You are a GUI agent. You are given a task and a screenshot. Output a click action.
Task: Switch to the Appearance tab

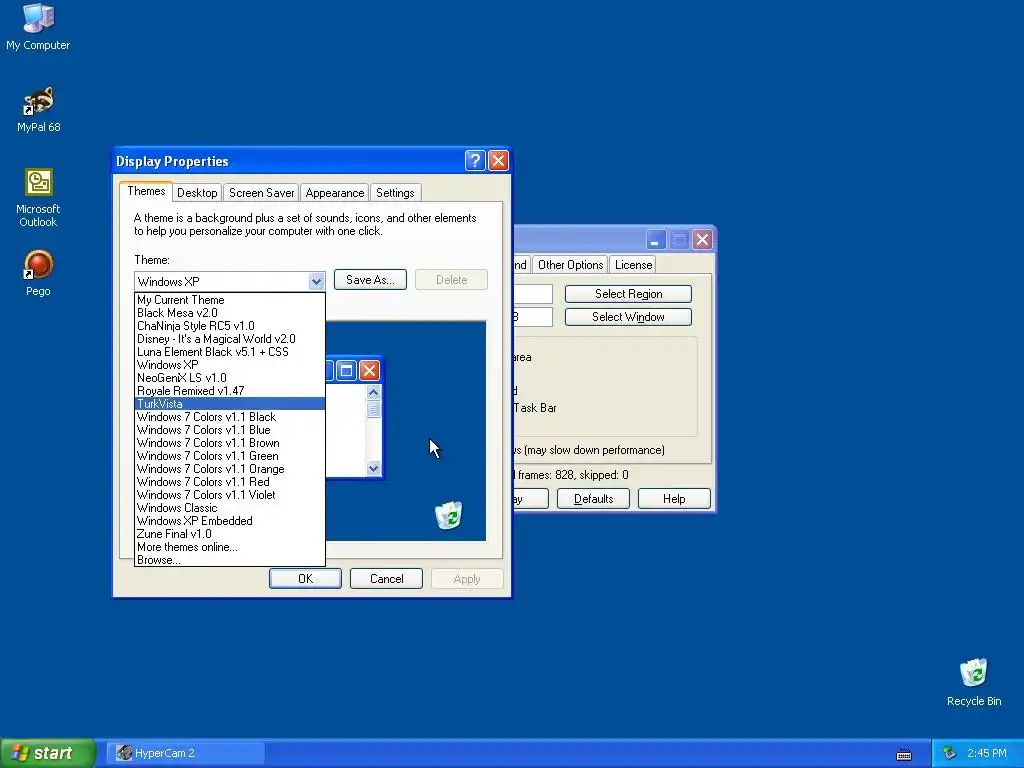[x=334, y=193]
